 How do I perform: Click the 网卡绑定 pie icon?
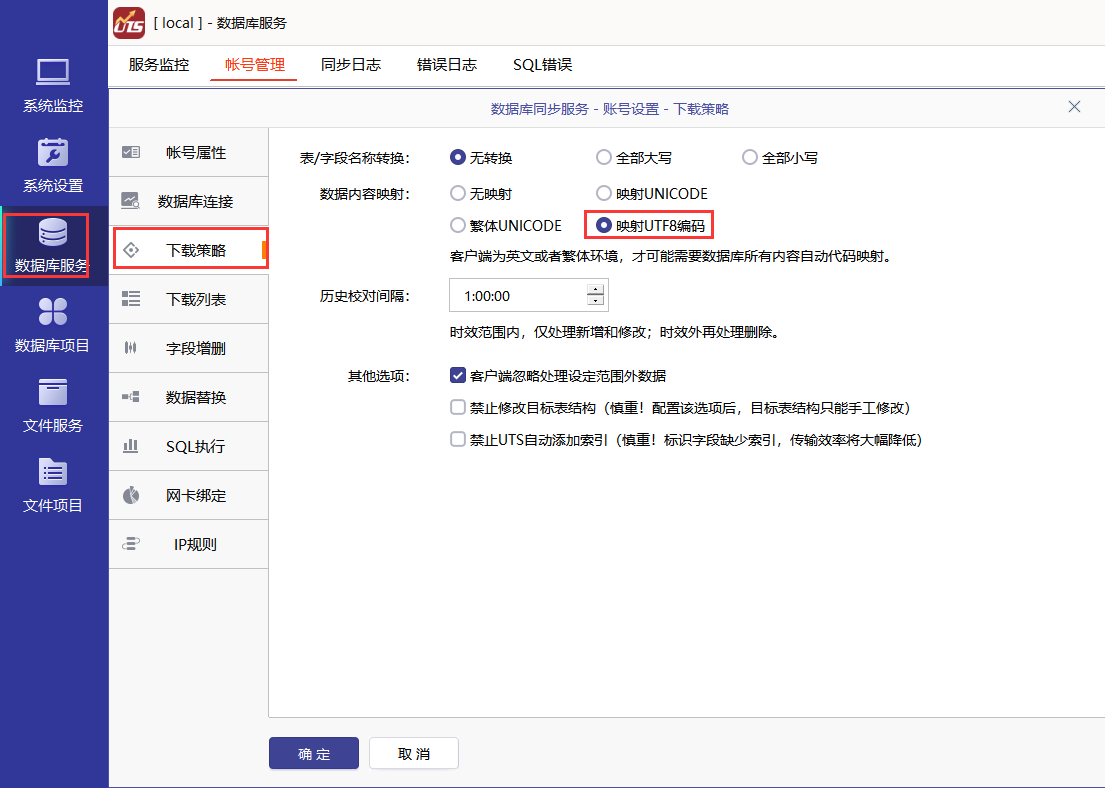(x=130, y=495)
